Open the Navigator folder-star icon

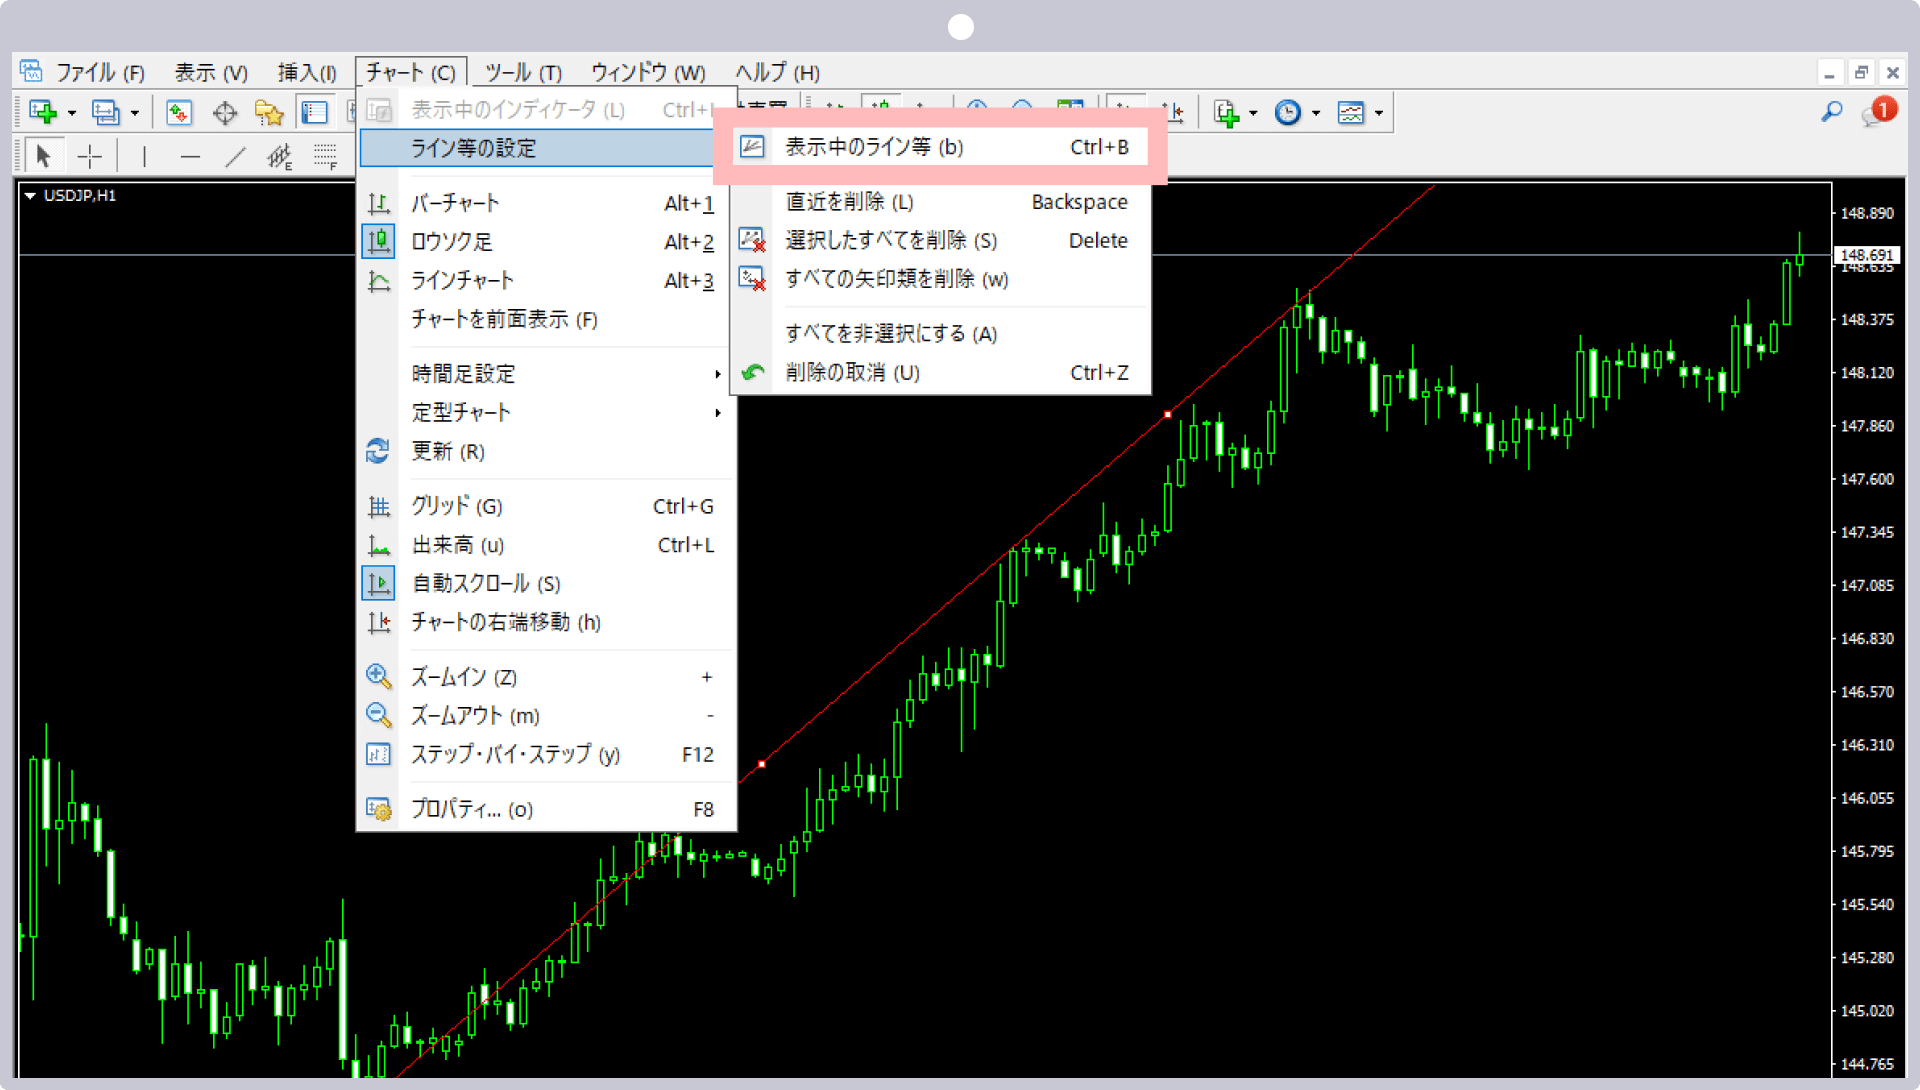click(x=269, y=112)
